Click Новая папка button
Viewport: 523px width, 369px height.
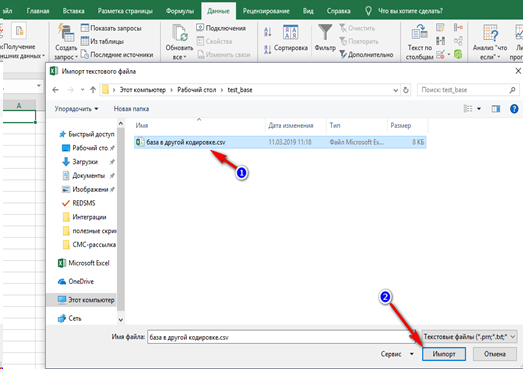(131, 109)
